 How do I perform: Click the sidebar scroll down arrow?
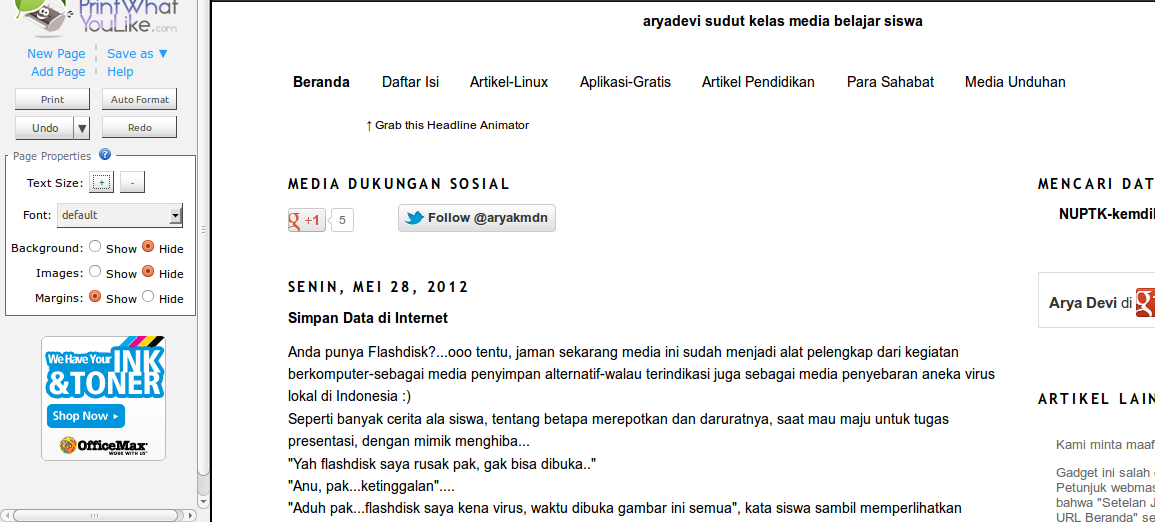pos(204,501)
